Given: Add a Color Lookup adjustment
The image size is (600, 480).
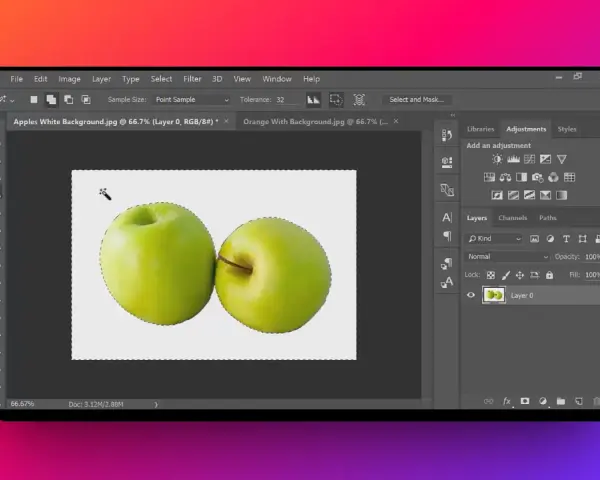Looking at the screenshot, I should pos(569,177).
